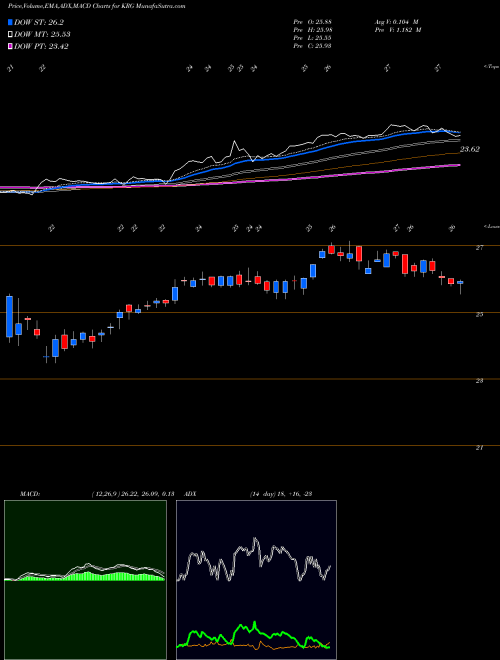Select the DOW PT: 23.42 label
Screen dimensions: 500x660
click(41, 46)
